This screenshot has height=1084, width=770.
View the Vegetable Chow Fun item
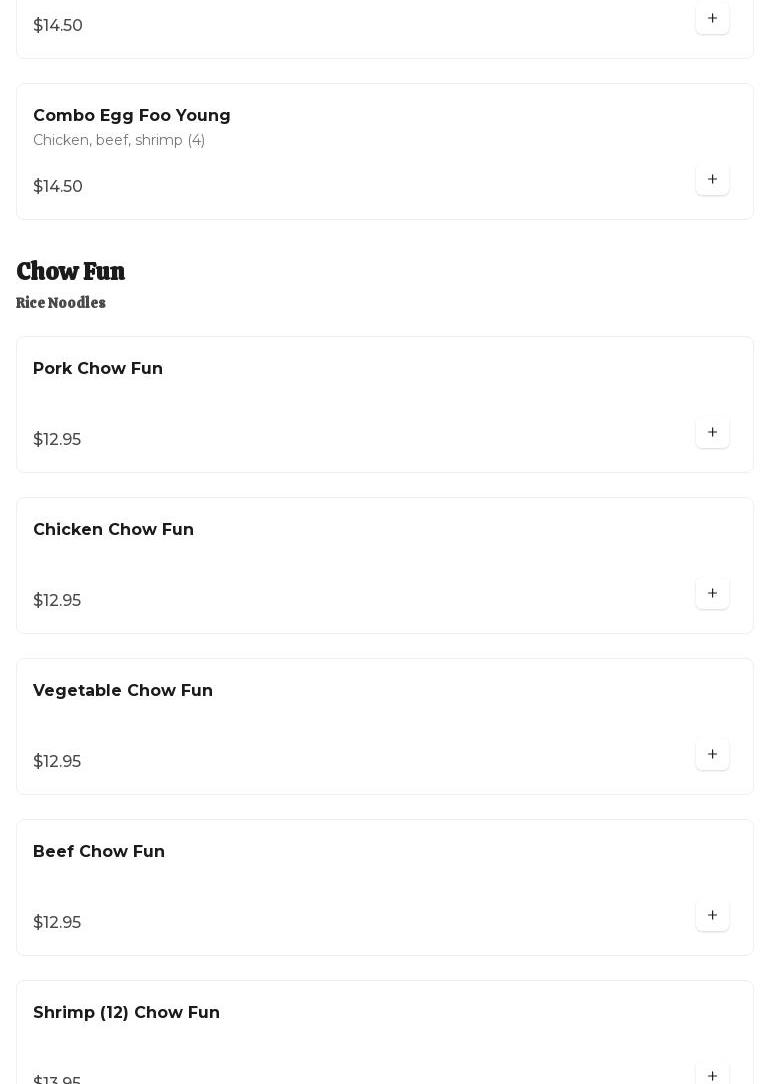point(123,691)
